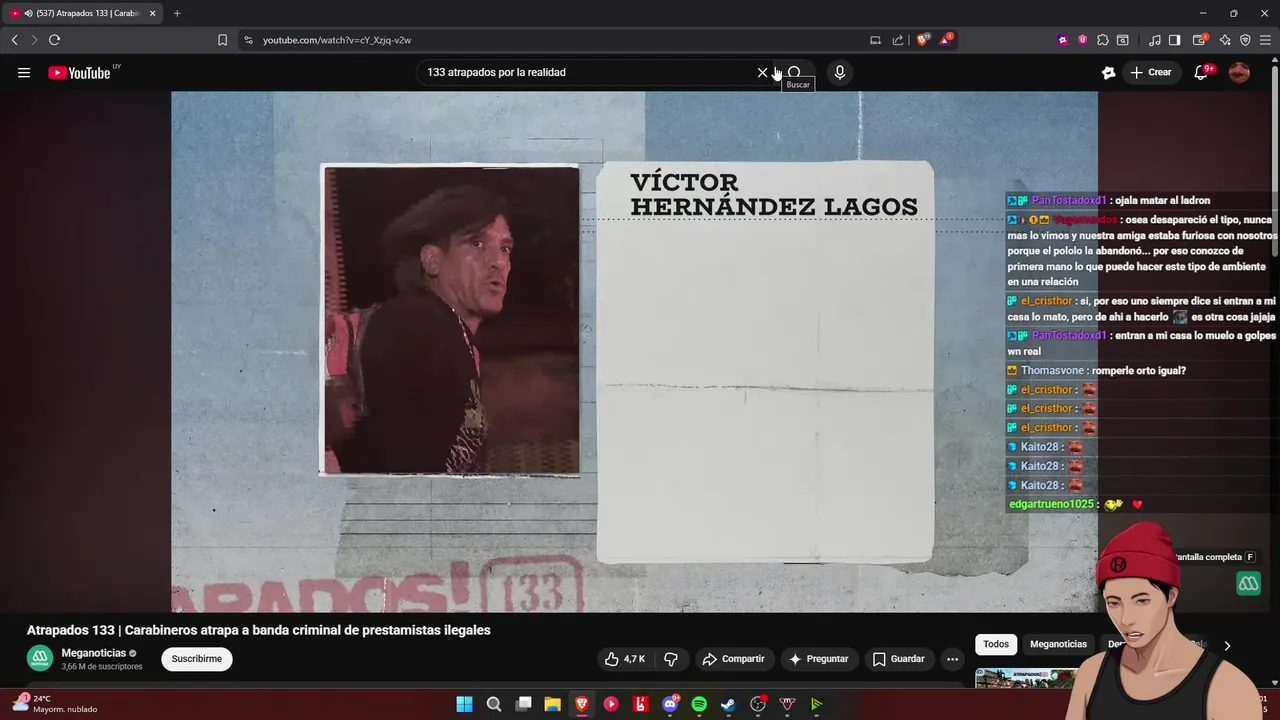Reload the current page
Viewport: 1280px width, 720px height.
54,40
